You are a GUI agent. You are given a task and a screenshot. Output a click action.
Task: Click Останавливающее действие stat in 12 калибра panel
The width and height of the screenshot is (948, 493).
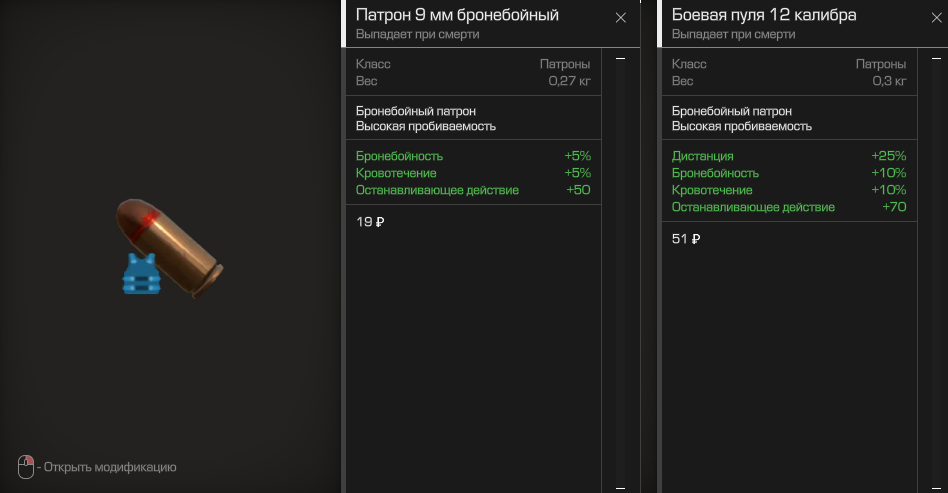753,207
